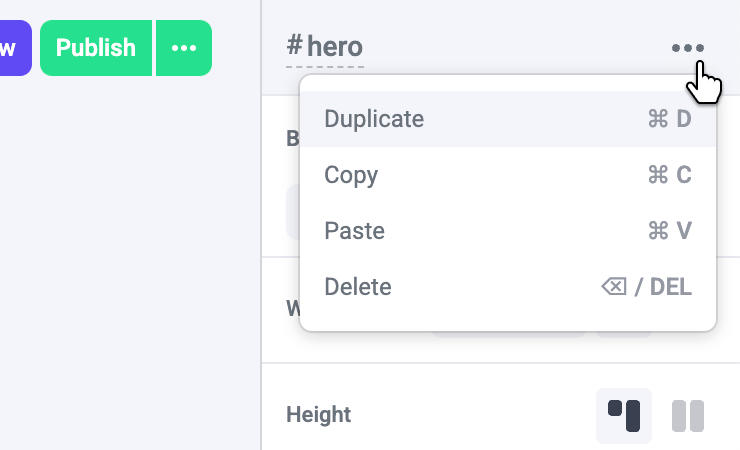Screen dimensions: 740x450
Task: Click the Height label
Action: click(318, 414)
